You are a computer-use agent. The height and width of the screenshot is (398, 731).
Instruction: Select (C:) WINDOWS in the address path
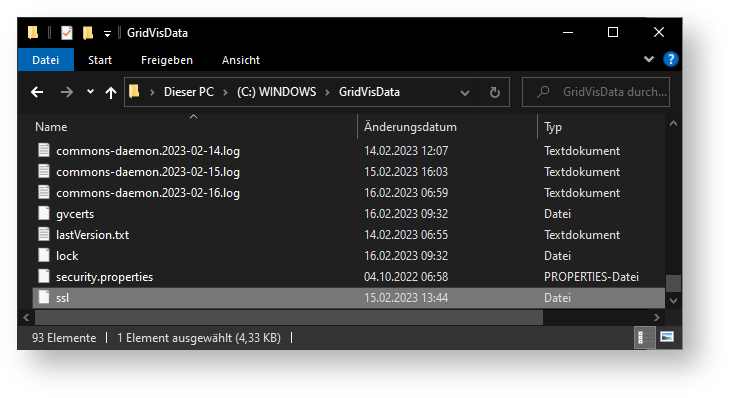(x=276, y=92)
